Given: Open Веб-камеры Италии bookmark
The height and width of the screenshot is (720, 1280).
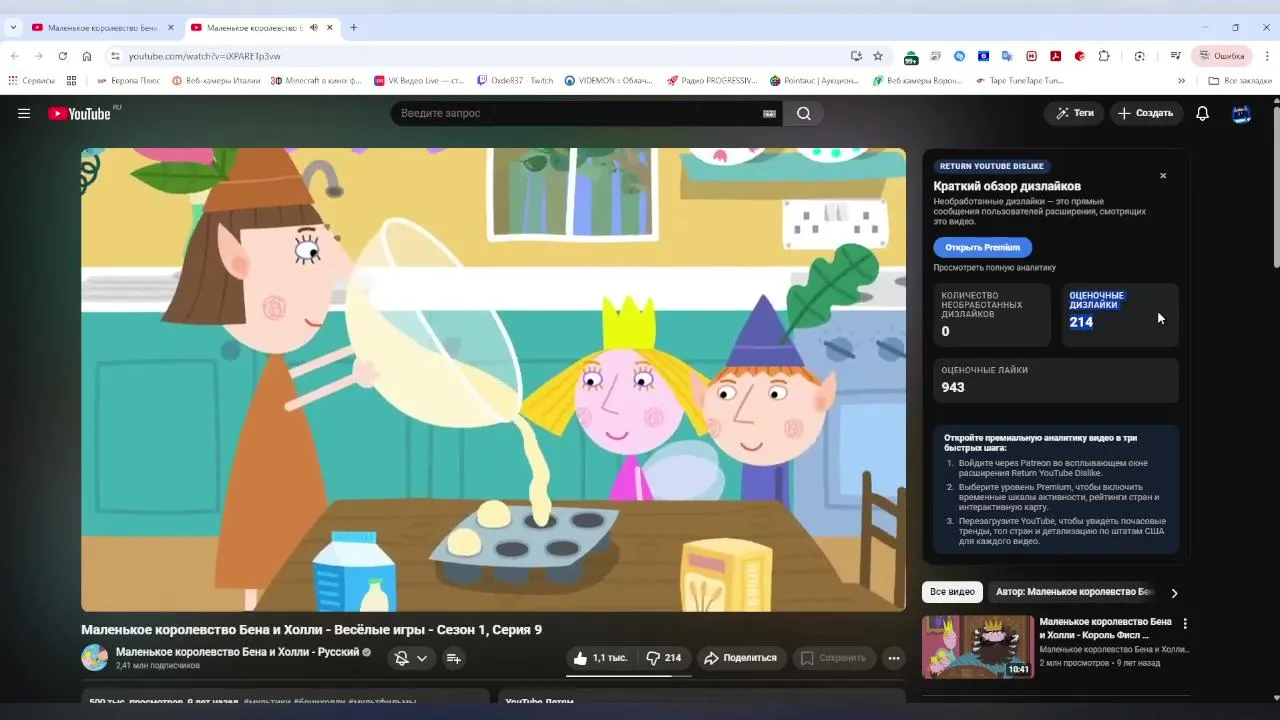Looking at the screenshot, I should (x=216, y=80).
